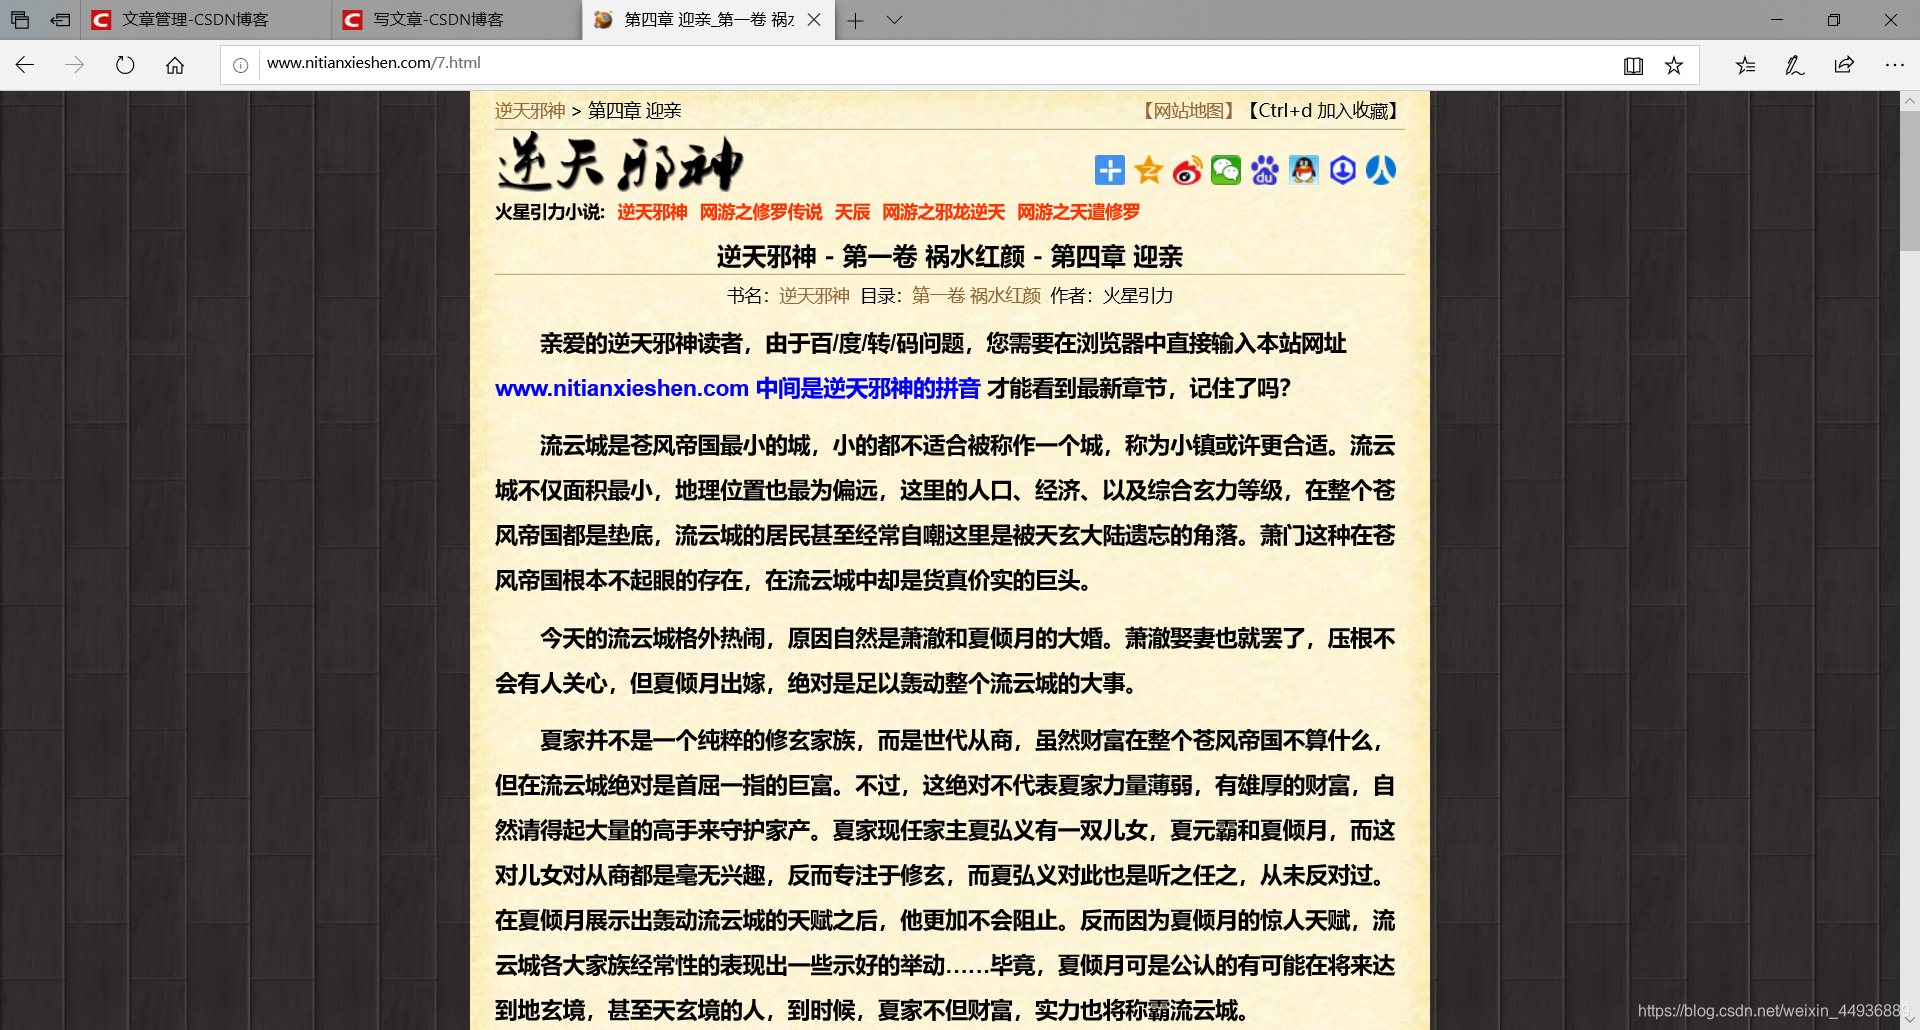Share to Sina Weibo icon
Image resolution: width=1920 pixels, height=1030 pixels.
pos(1187,170)
